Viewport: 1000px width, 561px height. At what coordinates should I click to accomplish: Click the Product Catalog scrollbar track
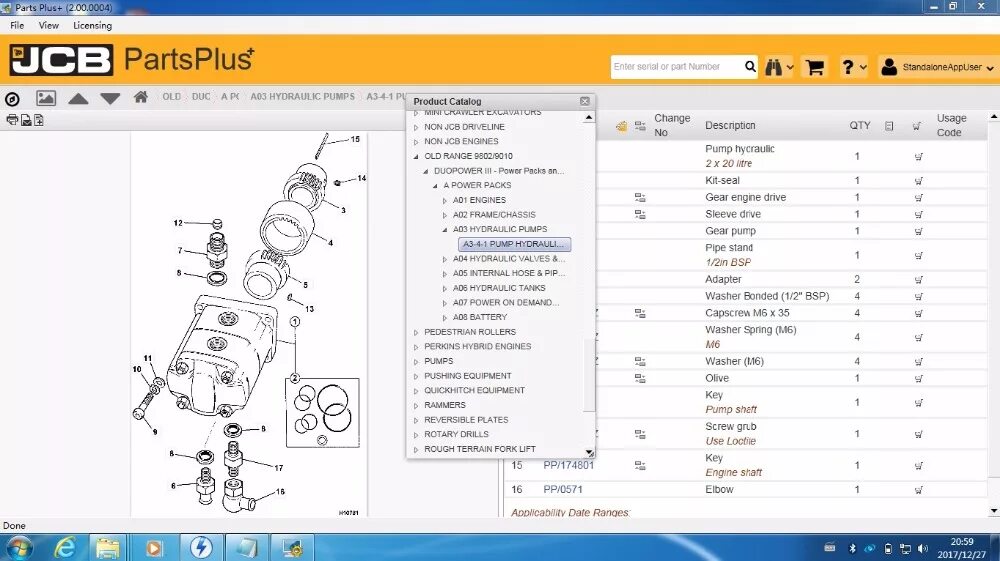point(589,284)
